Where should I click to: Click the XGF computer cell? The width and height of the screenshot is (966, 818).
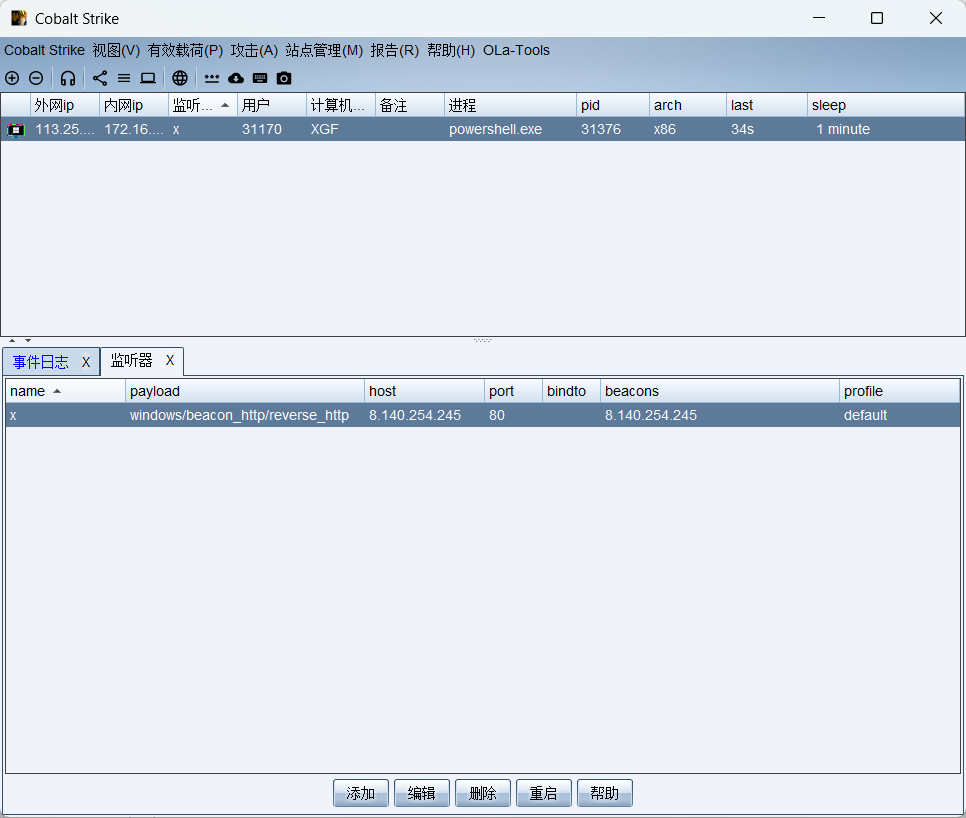pos(341,129)
